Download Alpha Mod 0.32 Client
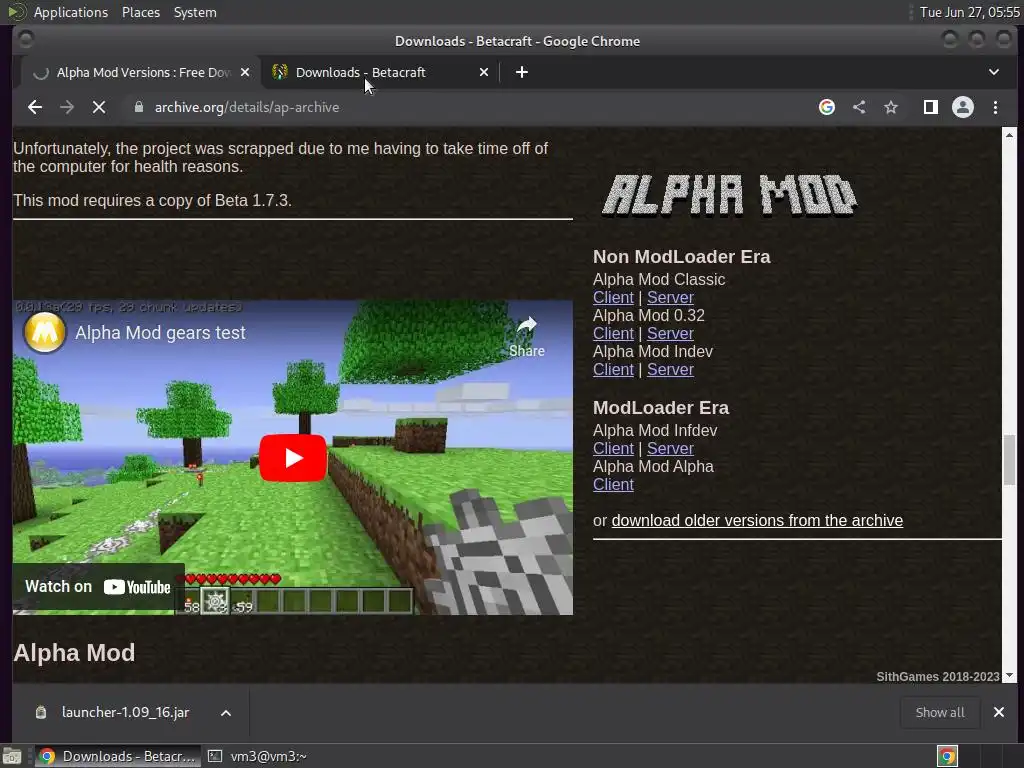 (x=613, y=333)
